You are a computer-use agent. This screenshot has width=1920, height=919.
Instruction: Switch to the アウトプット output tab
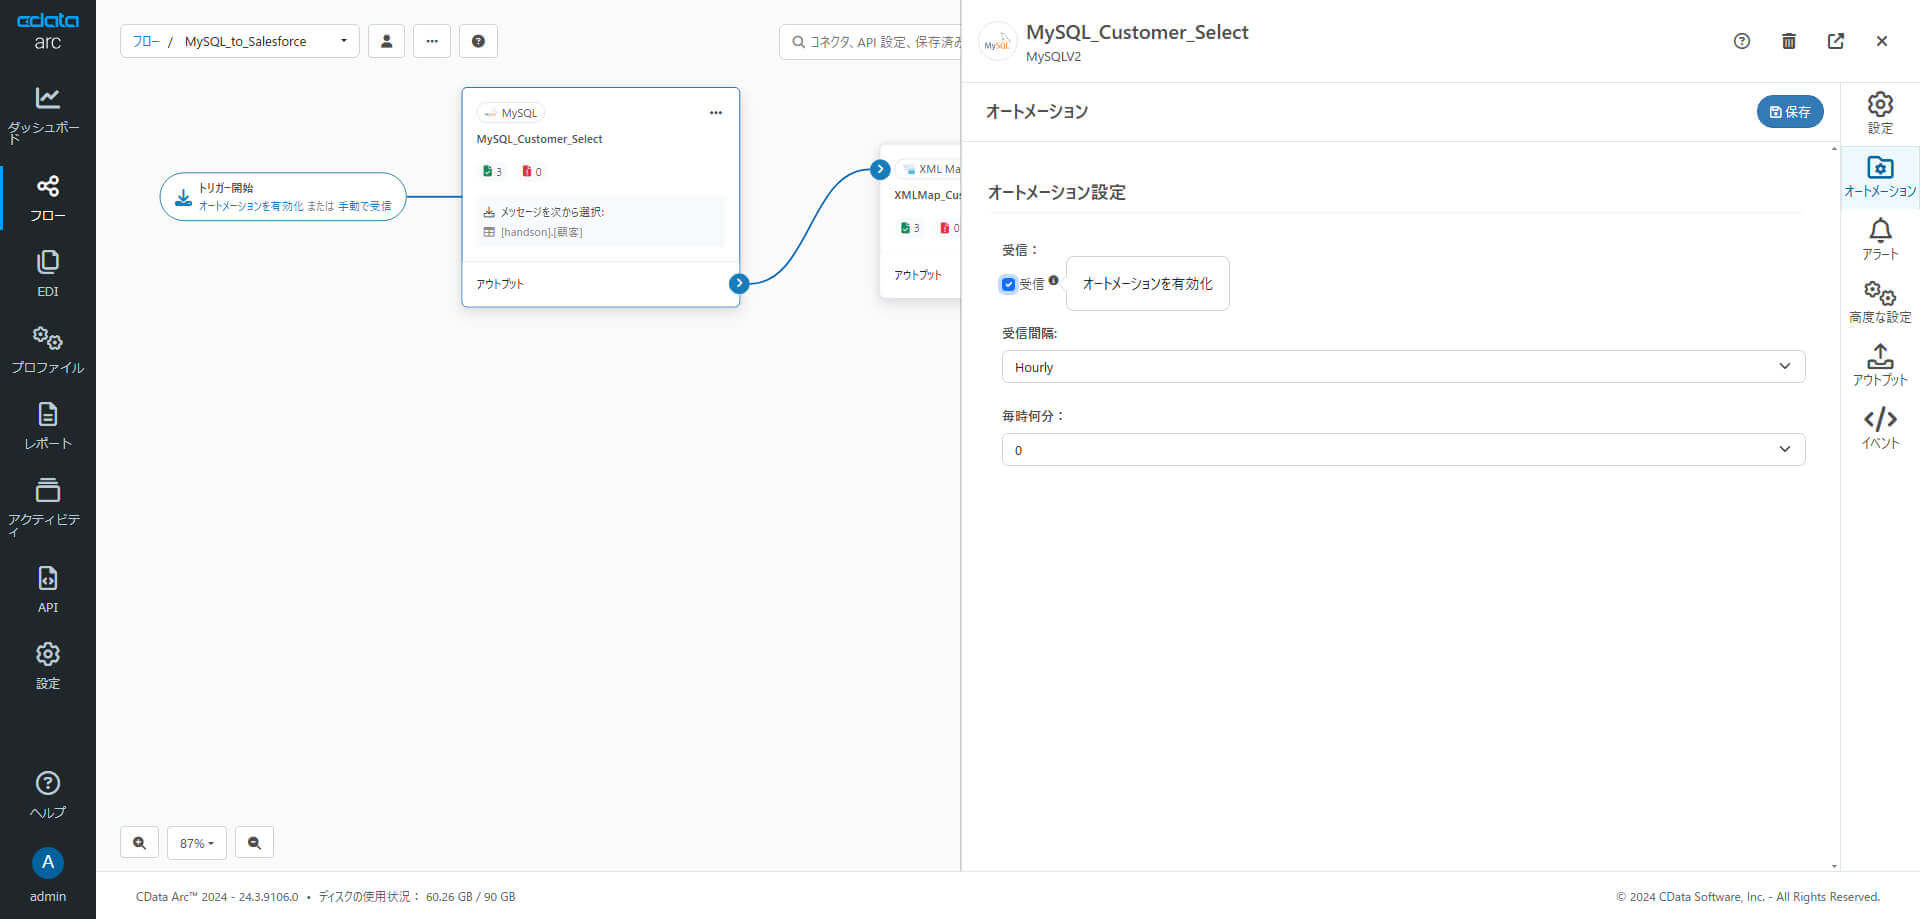pyautogui.click(x=1880, y=365)
